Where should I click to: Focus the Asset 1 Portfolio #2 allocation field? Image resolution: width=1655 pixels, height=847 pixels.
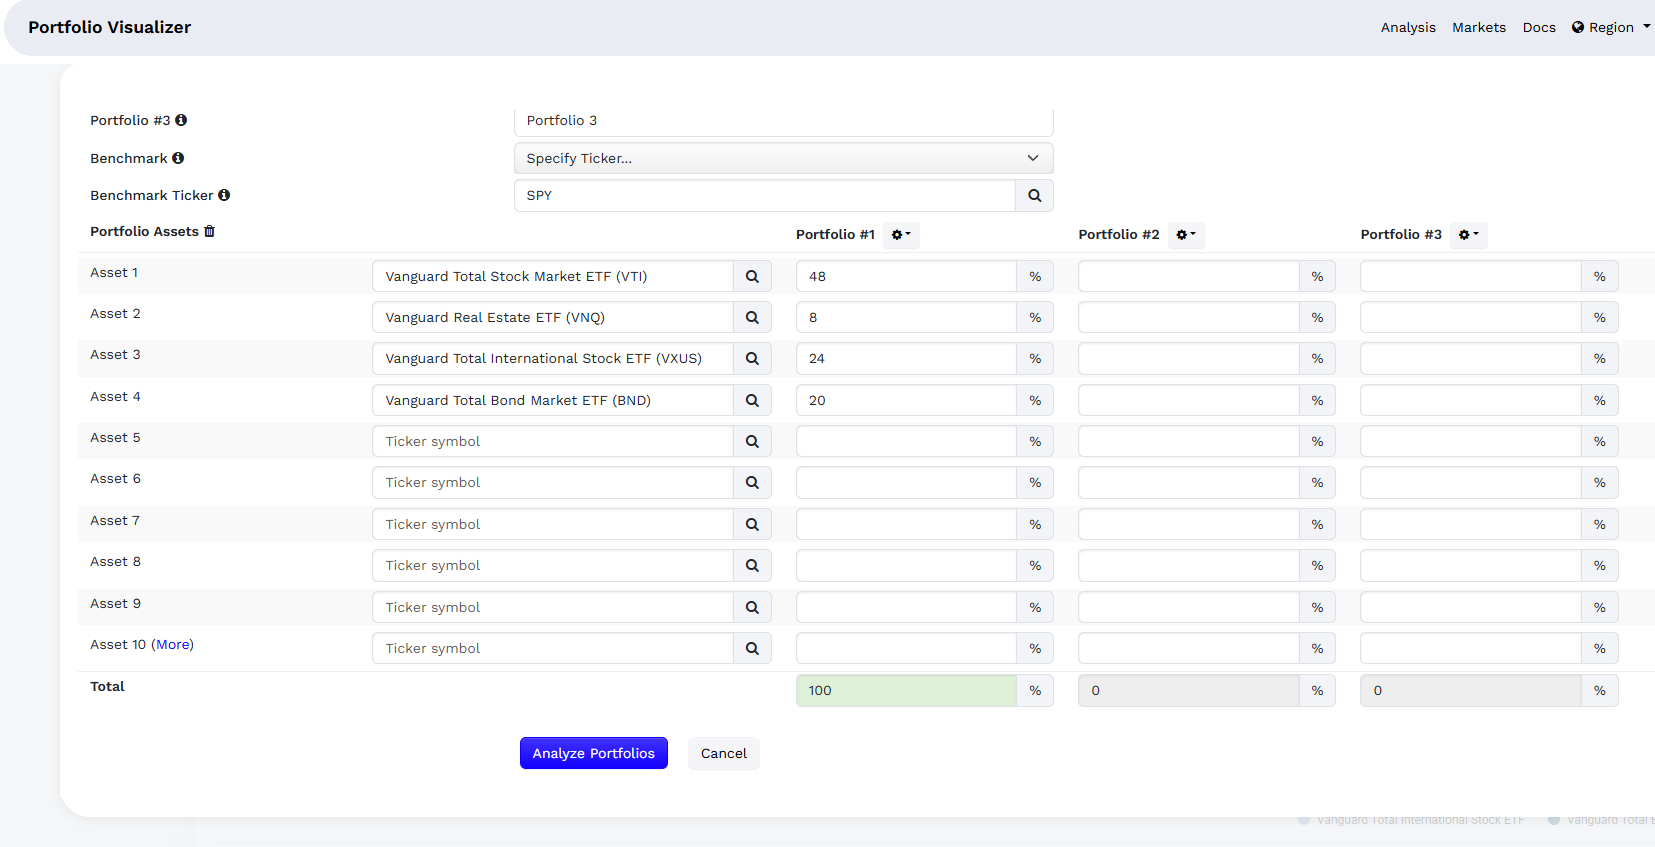[x=1188, y=277]
